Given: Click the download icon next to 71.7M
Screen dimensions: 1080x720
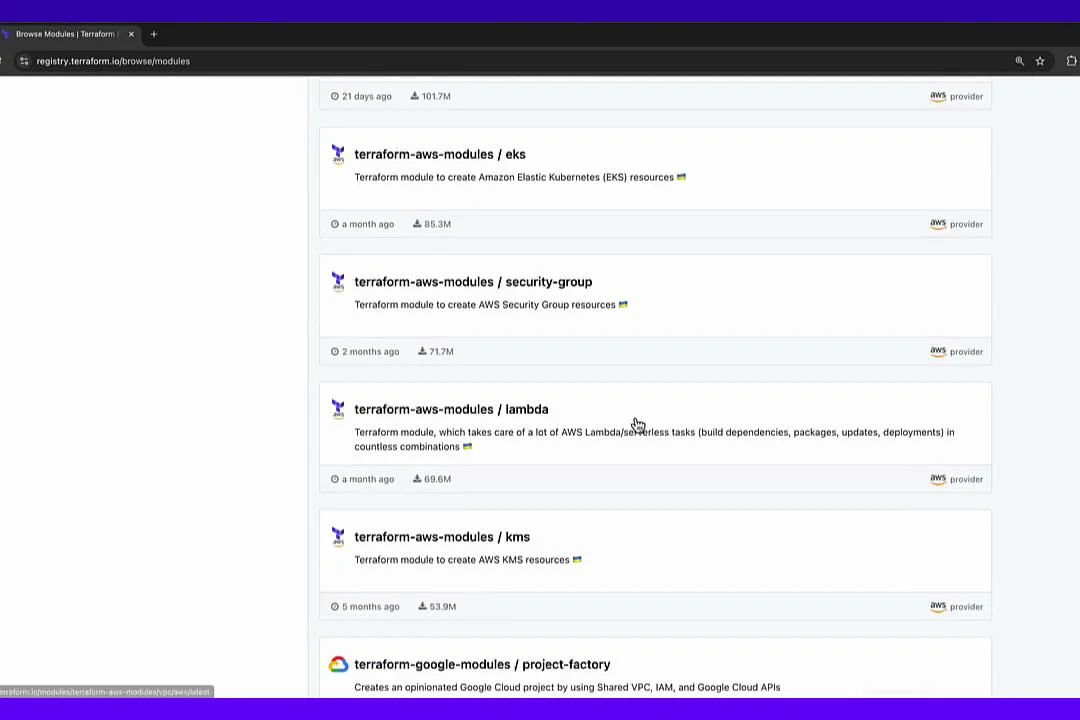Looking at the screenshot, I should tap(422, 351).
